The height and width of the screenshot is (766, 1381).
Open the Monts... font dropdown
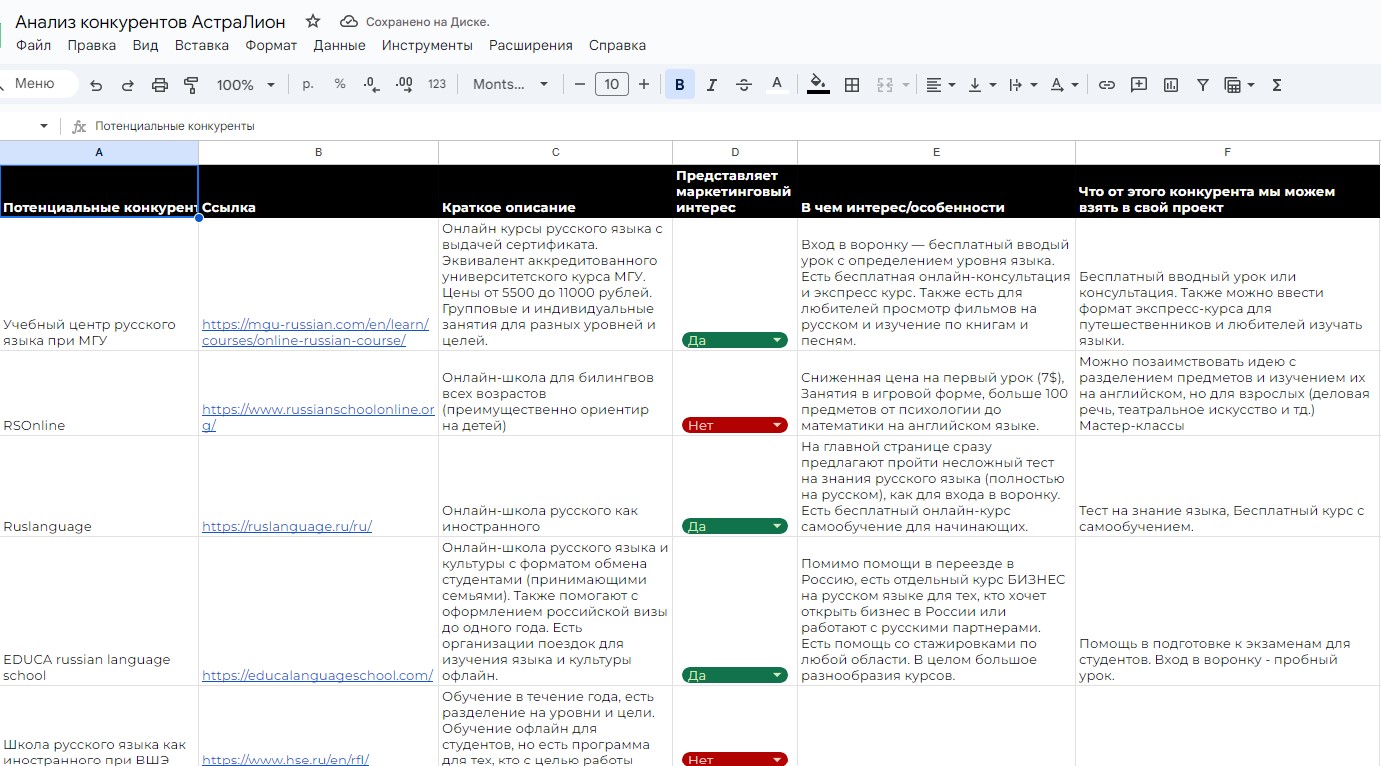pos(511,85)
